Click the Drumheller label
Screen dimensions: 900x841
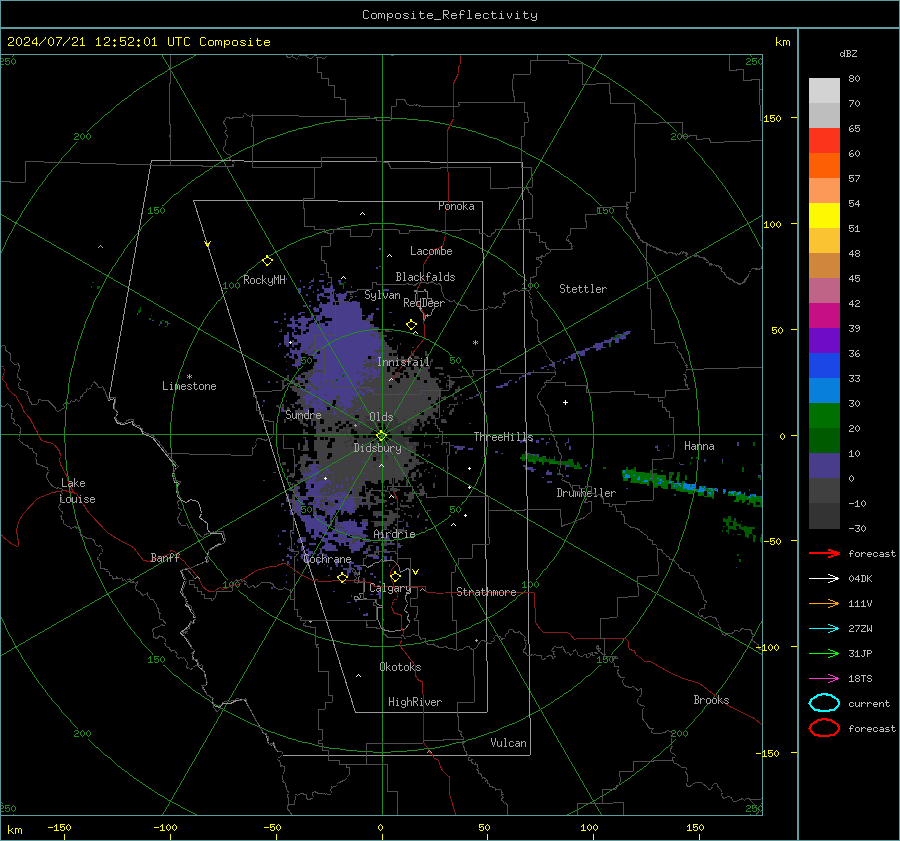point(586,493)
